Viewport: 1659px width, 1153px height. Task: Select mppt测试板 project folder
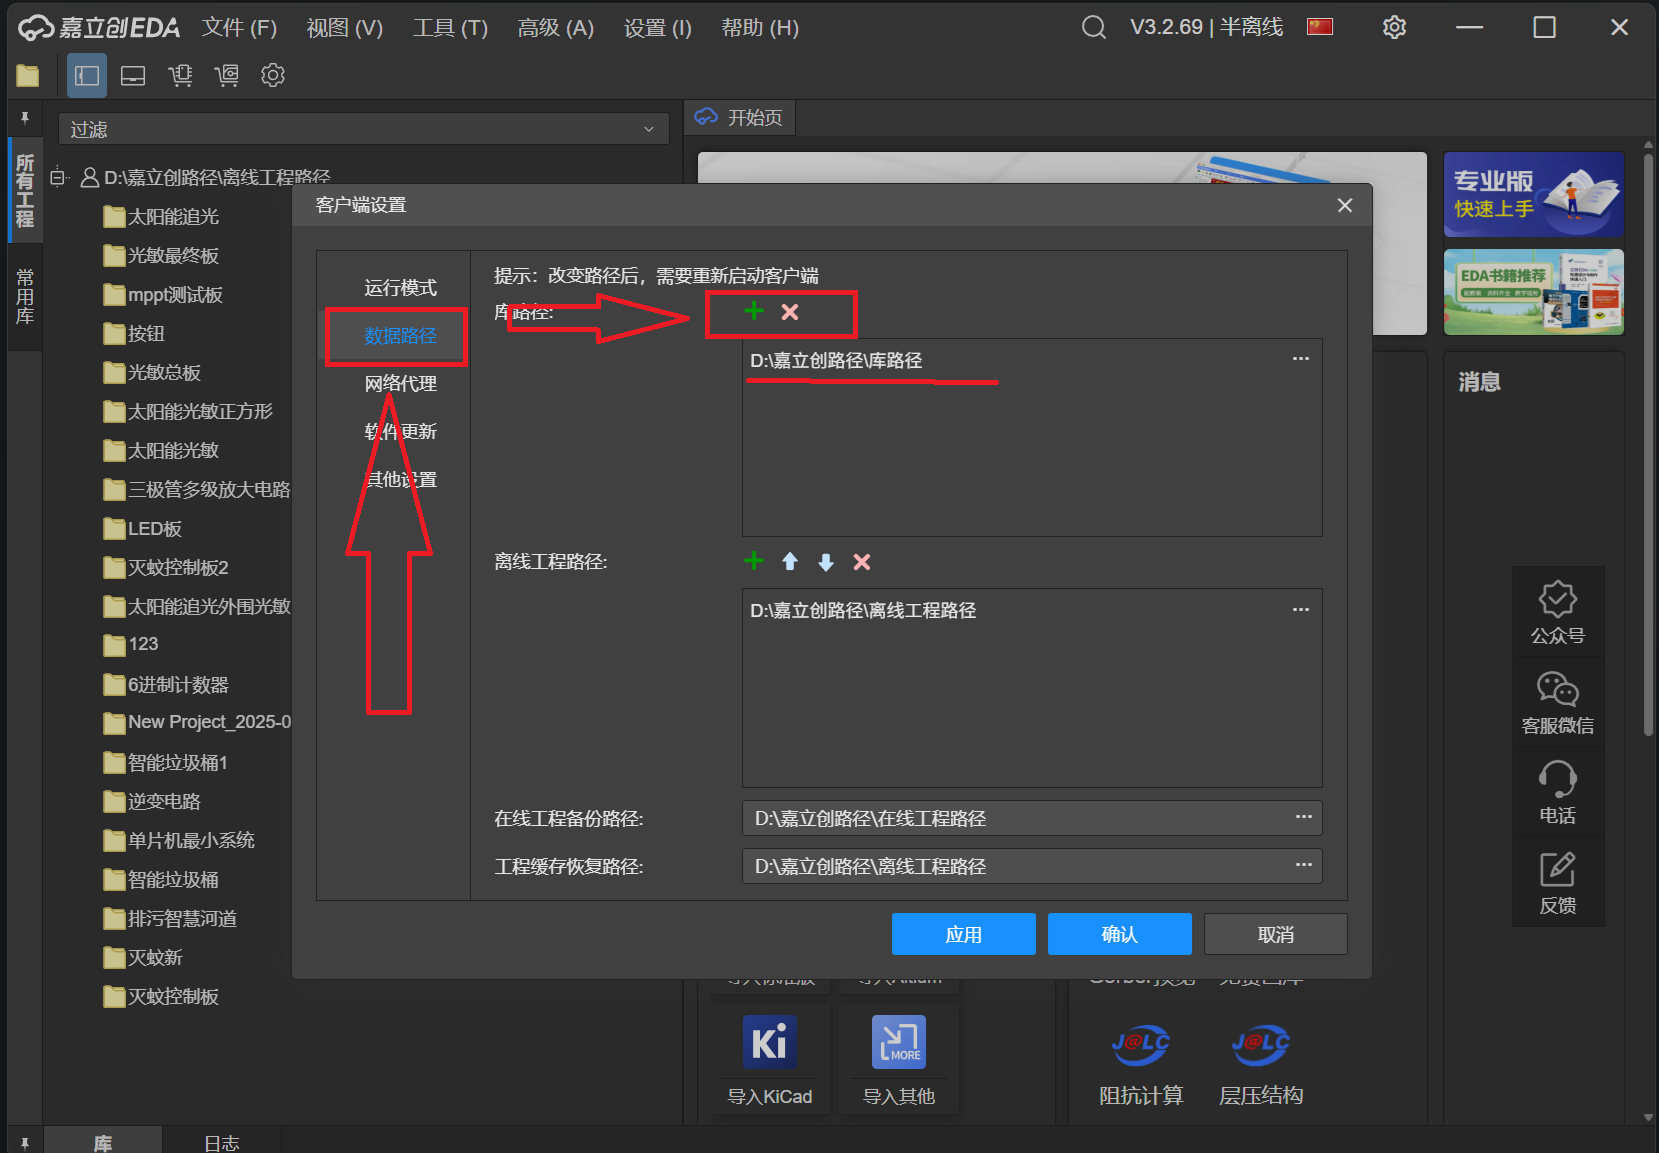click(x=163, y=295)
